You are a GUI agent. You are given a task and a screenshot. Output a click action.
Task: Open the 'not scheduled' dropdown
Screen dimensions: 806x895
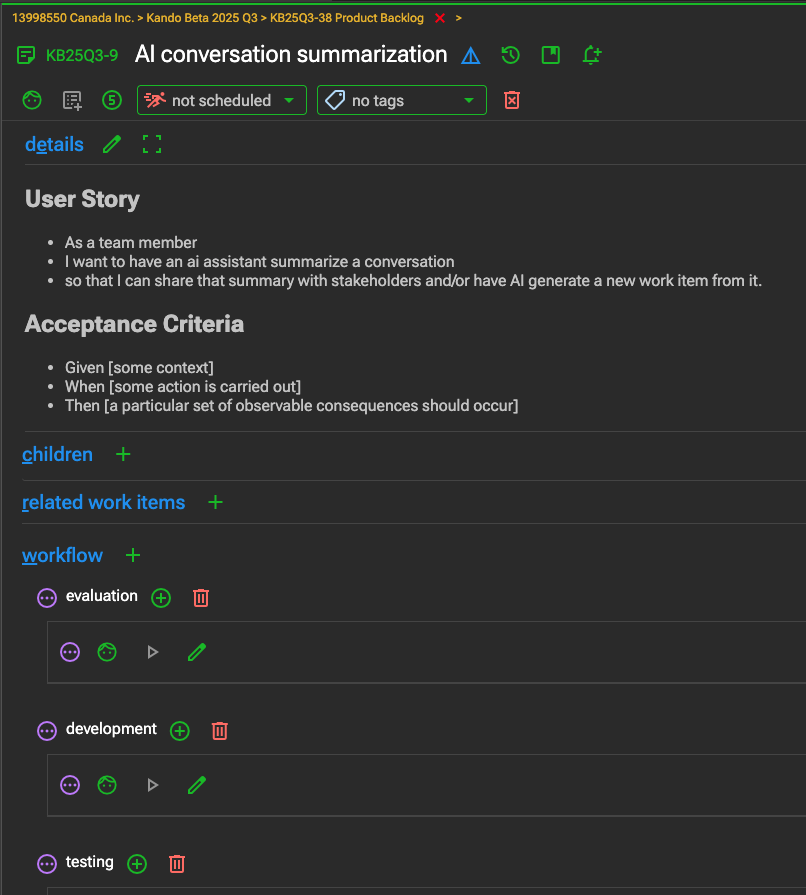tap(222, 100)
